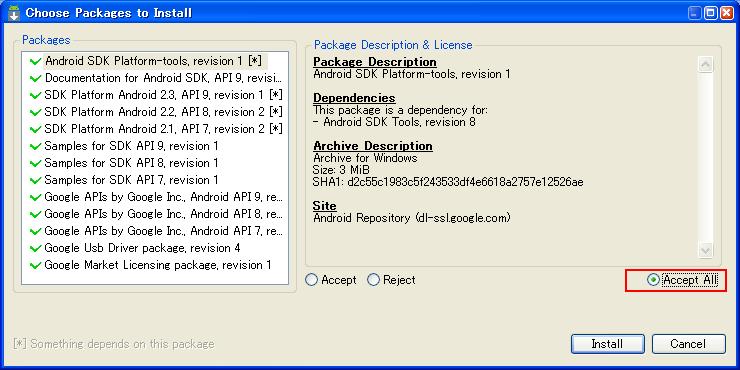Click the description scrollbar up arrow
Image resolution: width=740 pixels, height=370 pixels.
[x=706, y=64]
